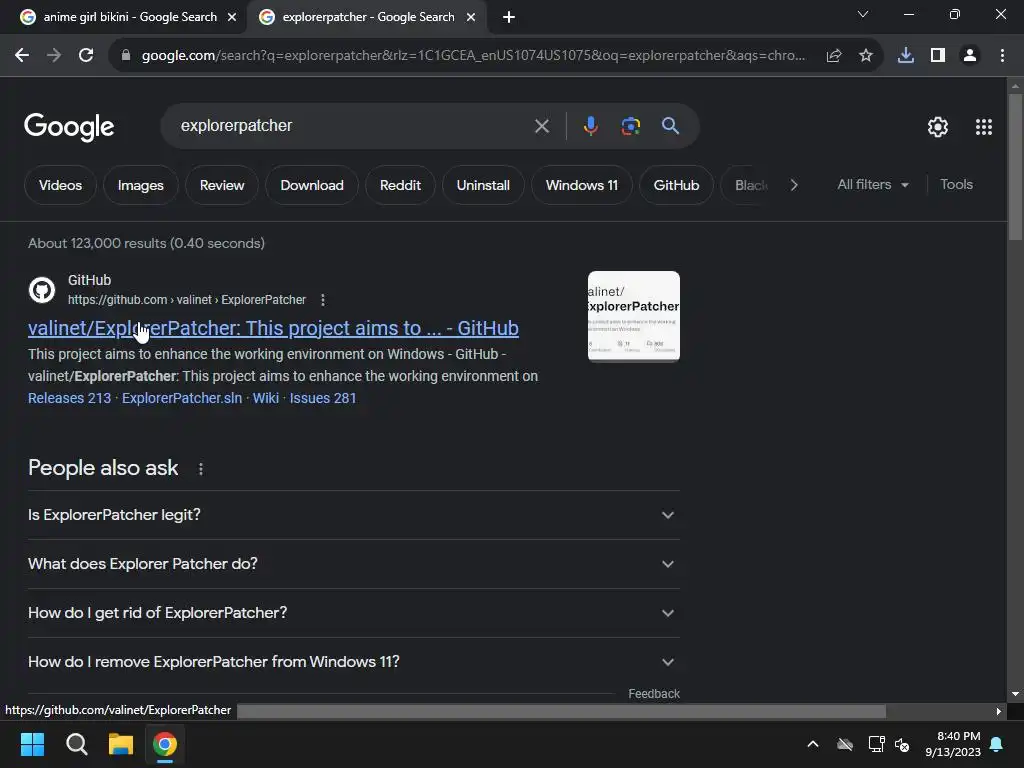Viewport: 1024px width, 768px height.
Task: Click the explorerpatcher search input field
Action: click(x=353, y=126)
